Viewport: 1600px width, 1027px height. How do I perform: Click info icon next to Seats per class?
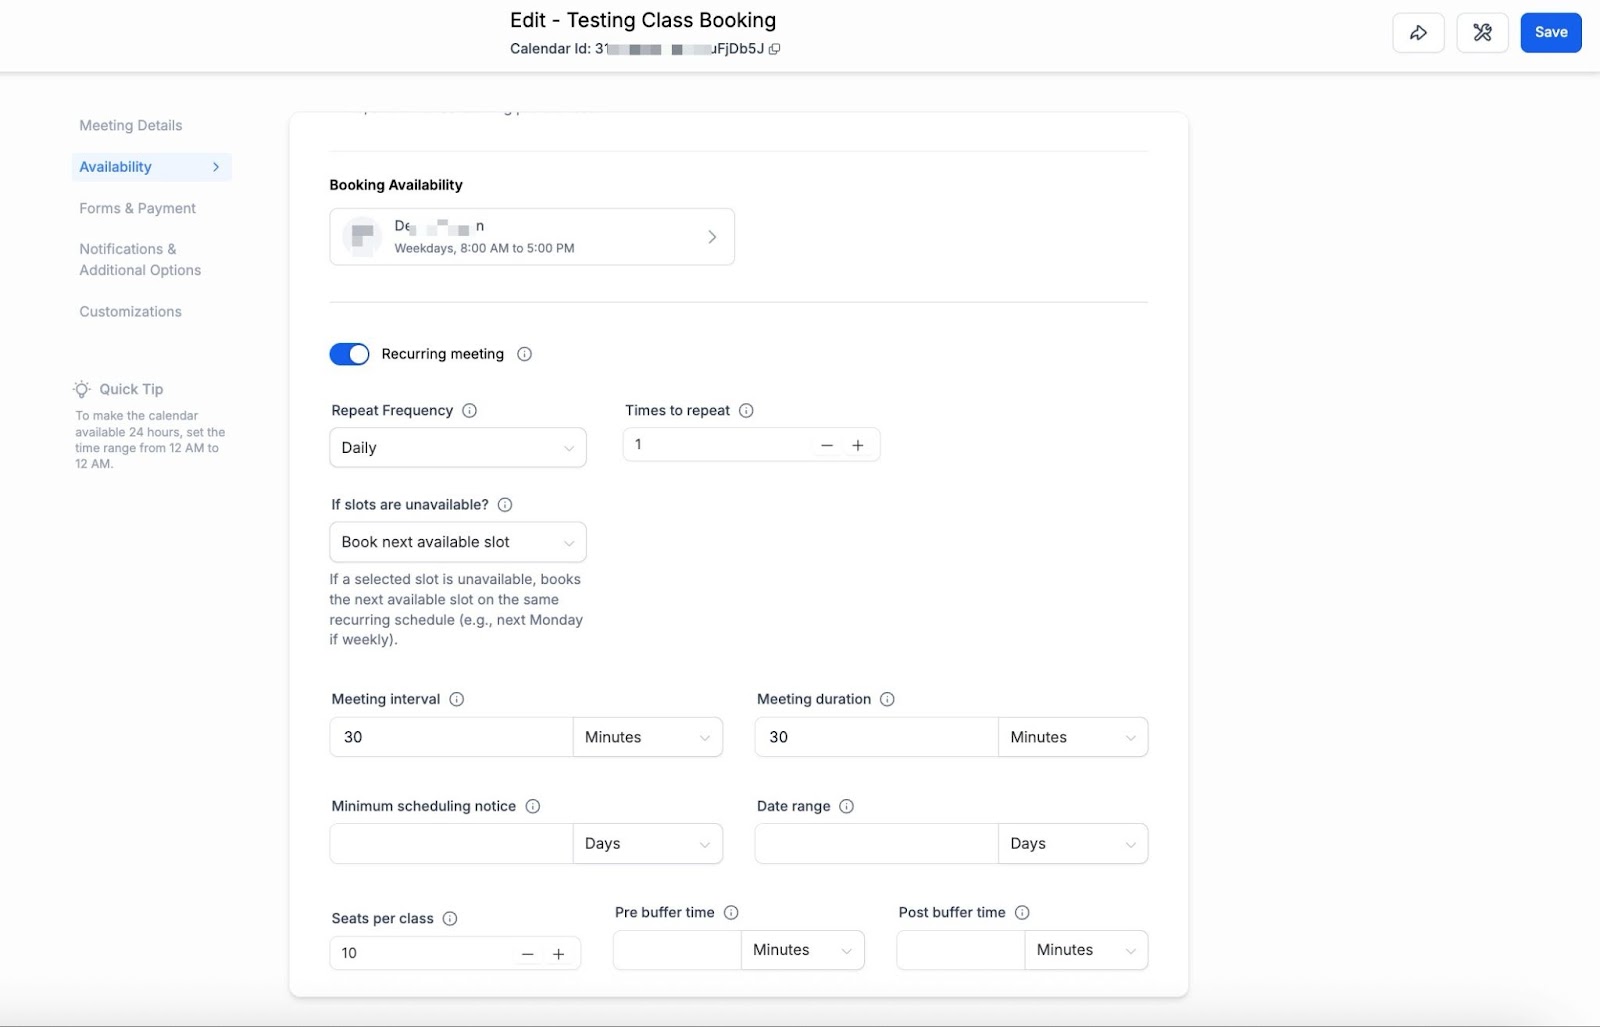coord(450,919)
